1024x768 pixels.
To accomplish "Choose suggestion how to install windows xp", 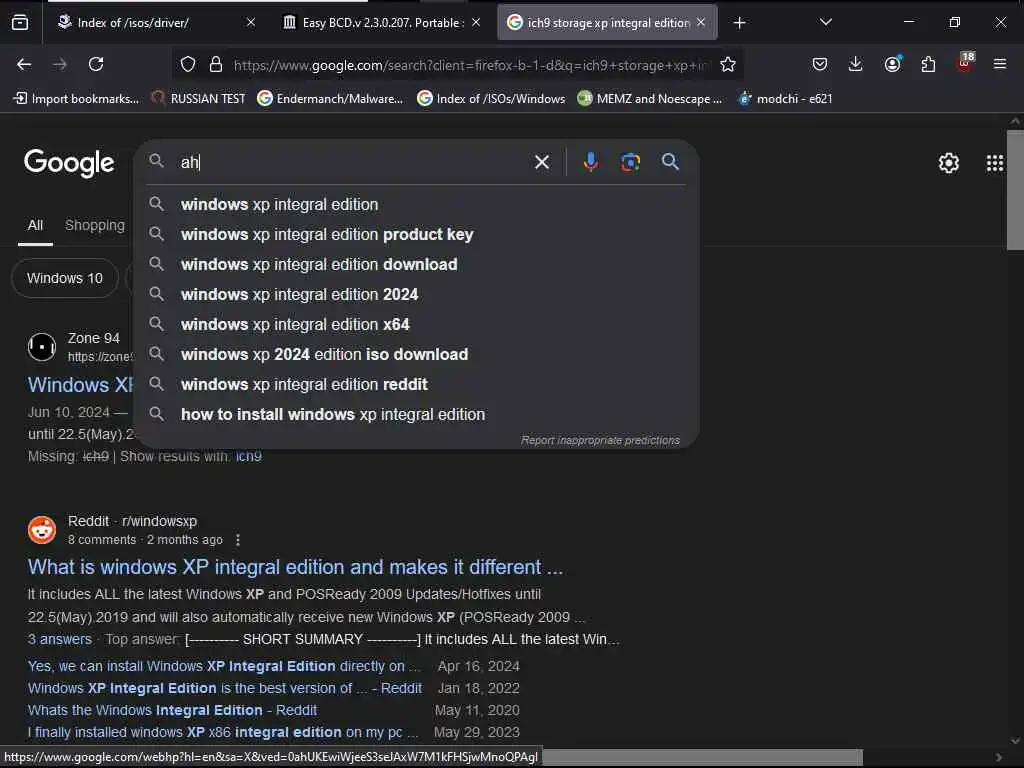I will [418, 415].
